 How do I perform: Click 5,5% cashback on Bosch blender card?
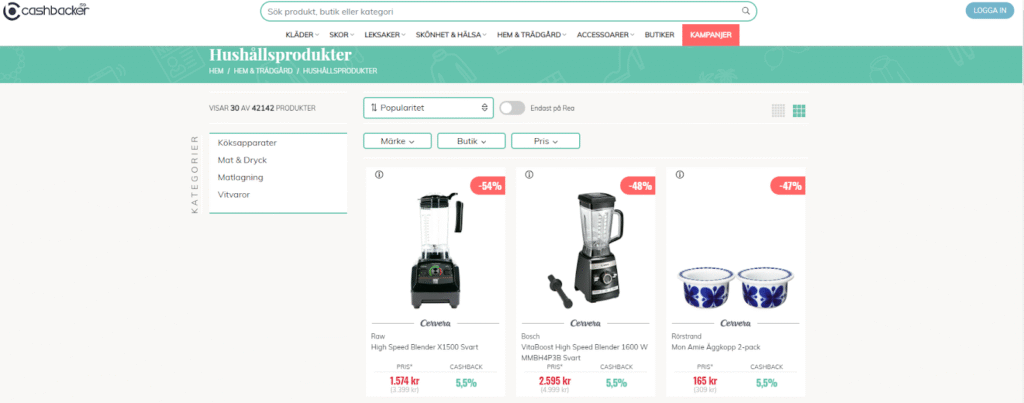click(616, 383)
